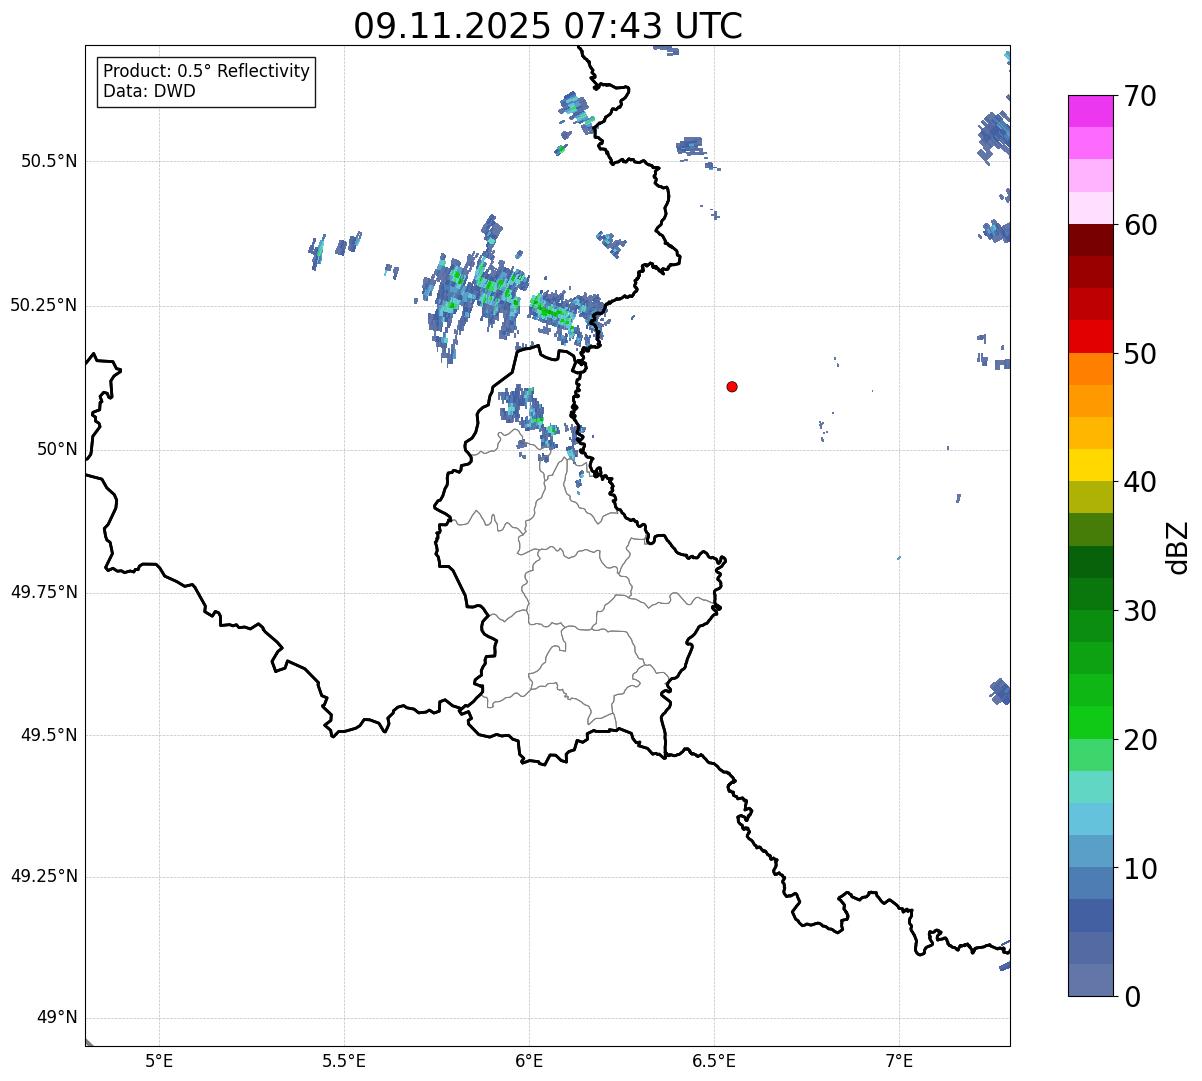Click the longitude label 7°E

pyautogui.click(x=899, y=1061)
